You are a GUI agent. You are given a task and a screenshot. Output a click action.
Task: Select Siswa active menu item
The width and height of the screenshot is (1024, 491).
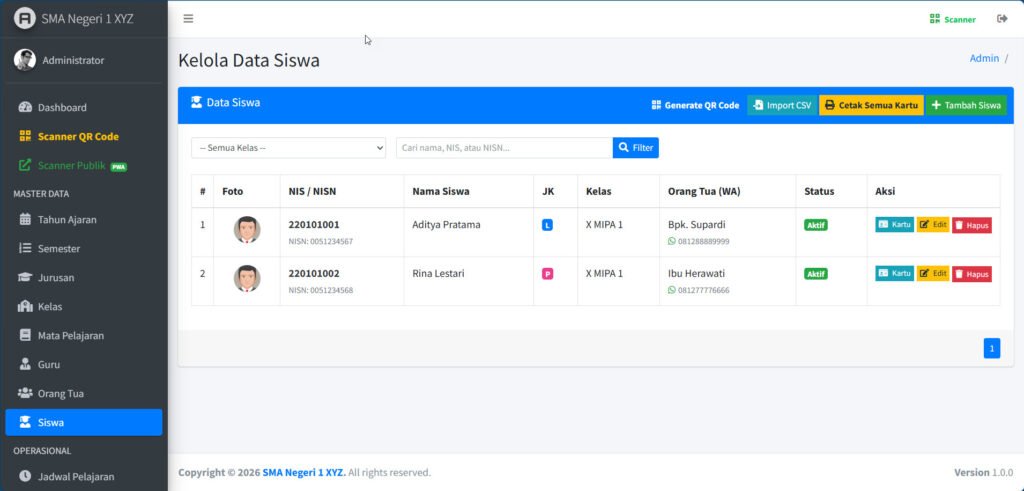[x=84, y=422]
